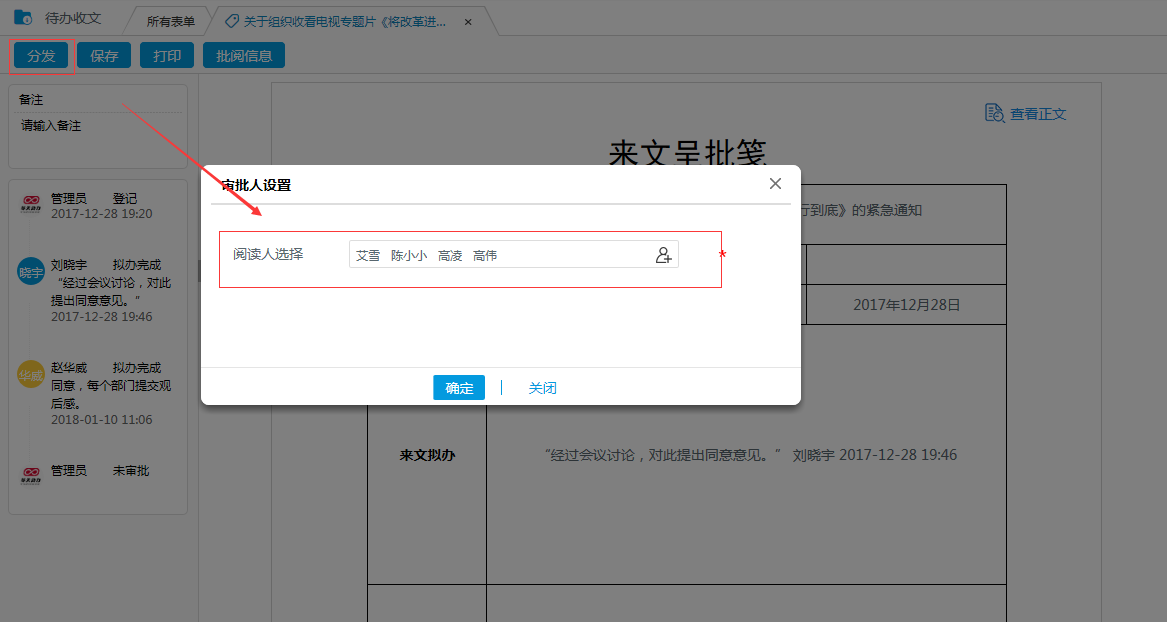Confirm reader settings with 确定
1167x622 pixels.
click(458, 388)
